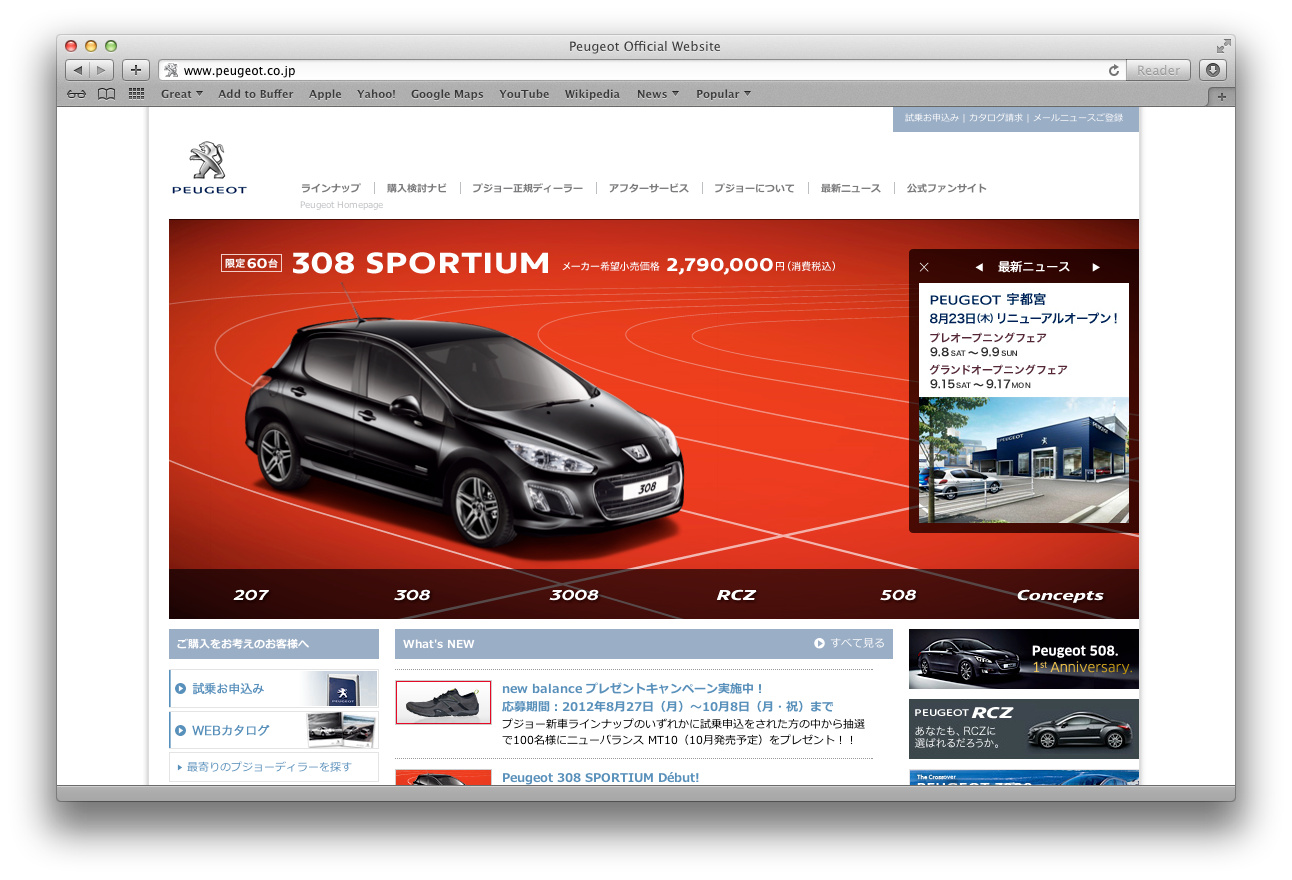Screen dimensions: 1292x880
Task: Show bookmarks with the open book icon
Action: [x=106, y=94]
